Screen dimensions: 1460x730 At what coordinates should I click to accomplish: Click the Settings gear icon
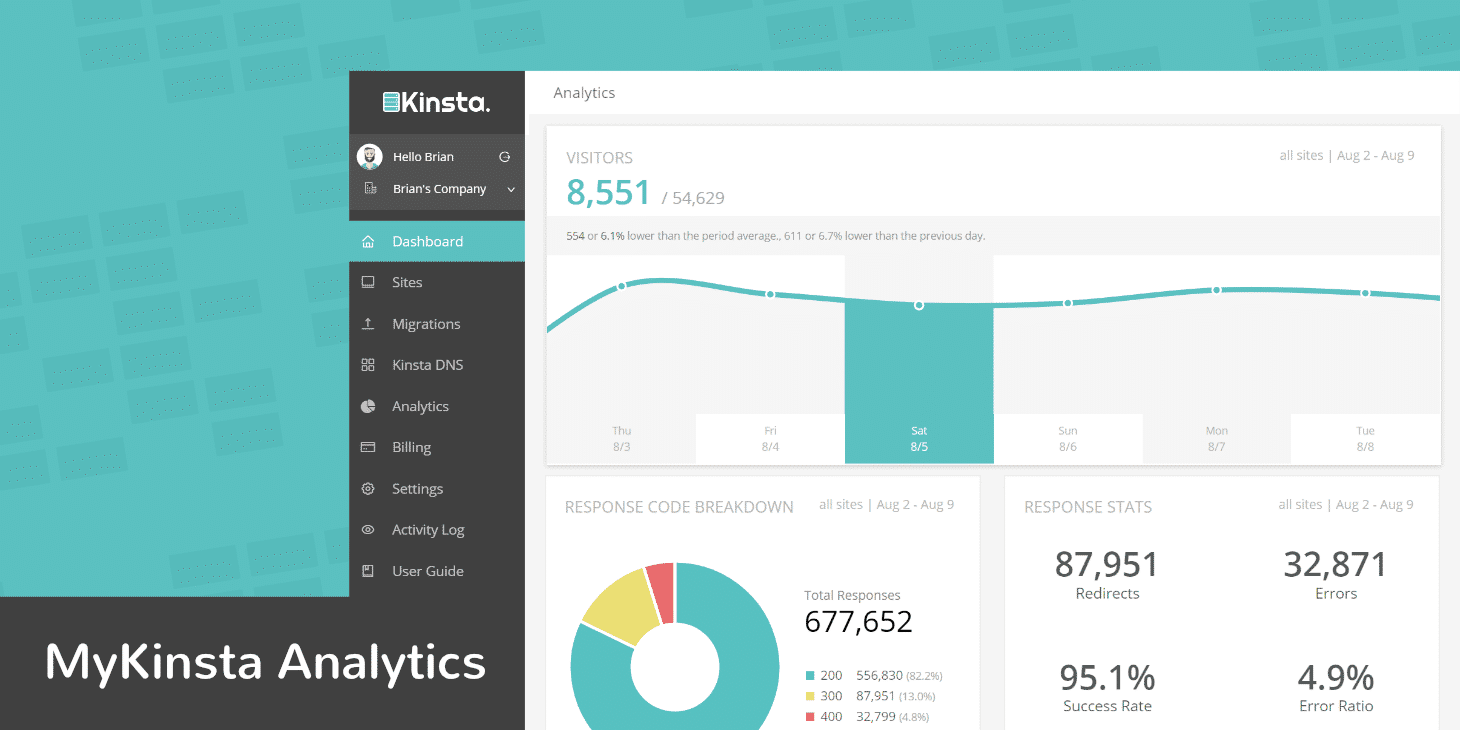[368, 488]
